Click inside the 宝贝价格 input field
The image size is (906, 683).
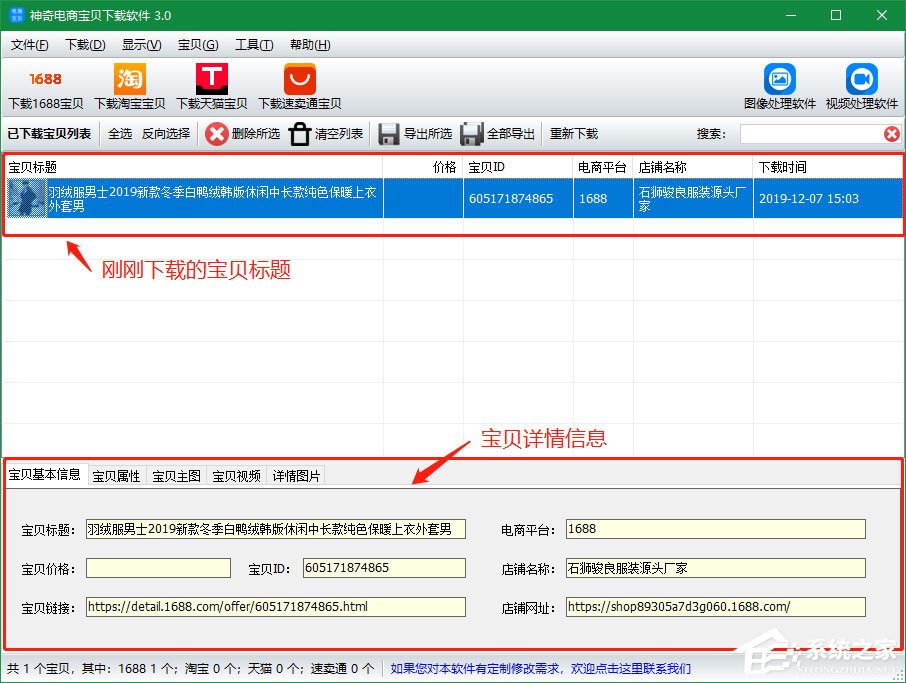(157, 568)
